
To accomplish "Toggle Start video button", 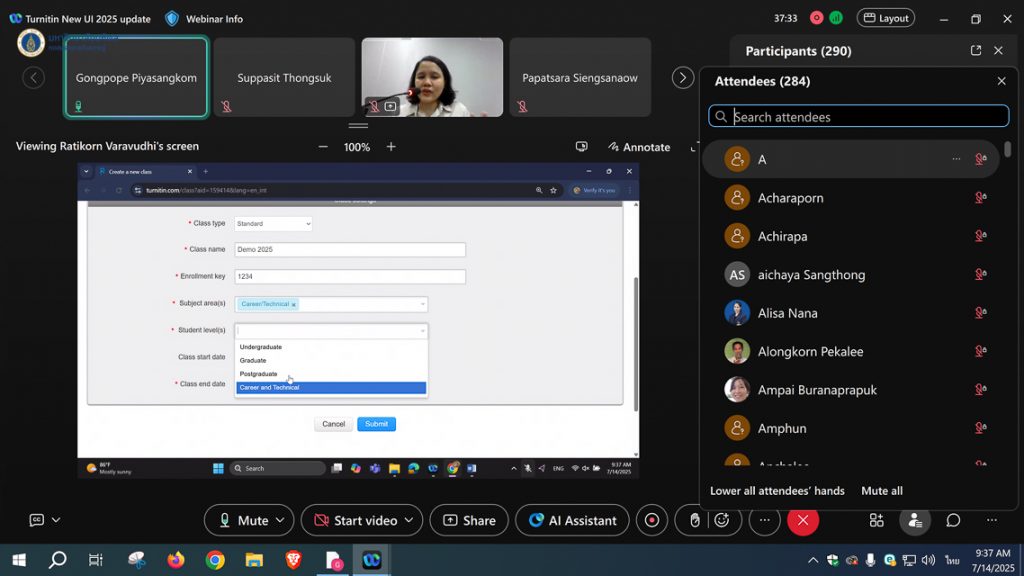I will click(x=354, y=520).
